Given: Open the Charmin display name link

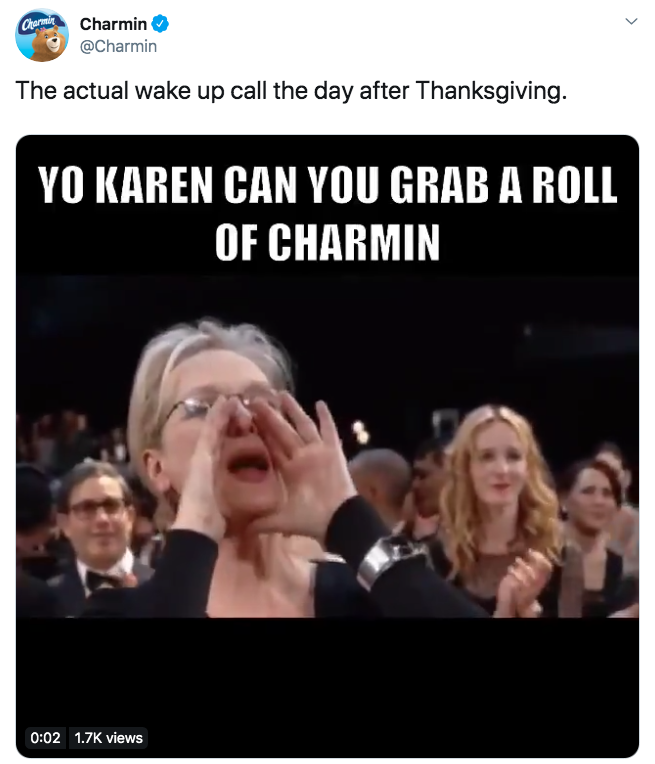Looking at the screenshot, I should tap(113, 23).
